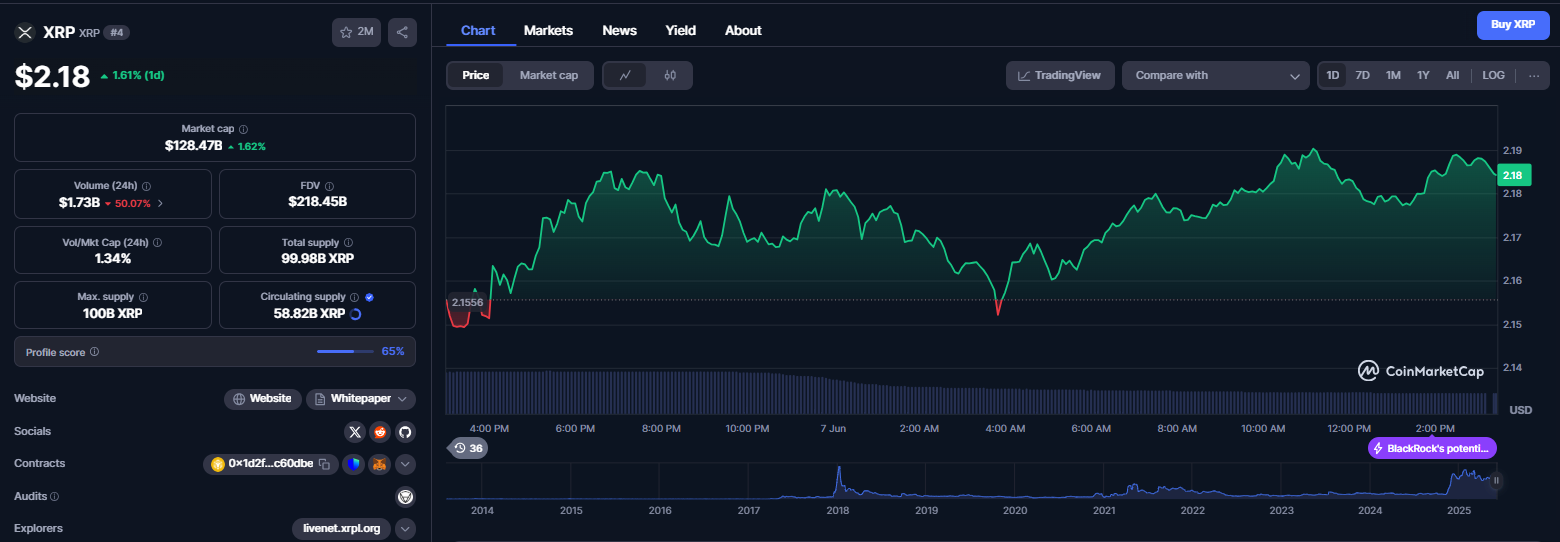Click the blue shield icon in Contracts
The image size is (1560, 542).
click(x=353, y=464)
